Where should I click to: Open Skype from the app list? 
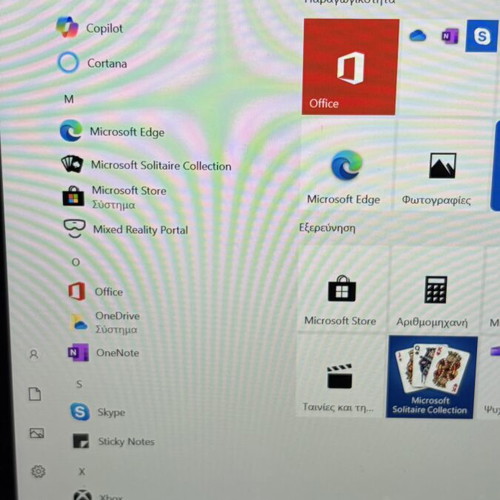pos(97,412)
